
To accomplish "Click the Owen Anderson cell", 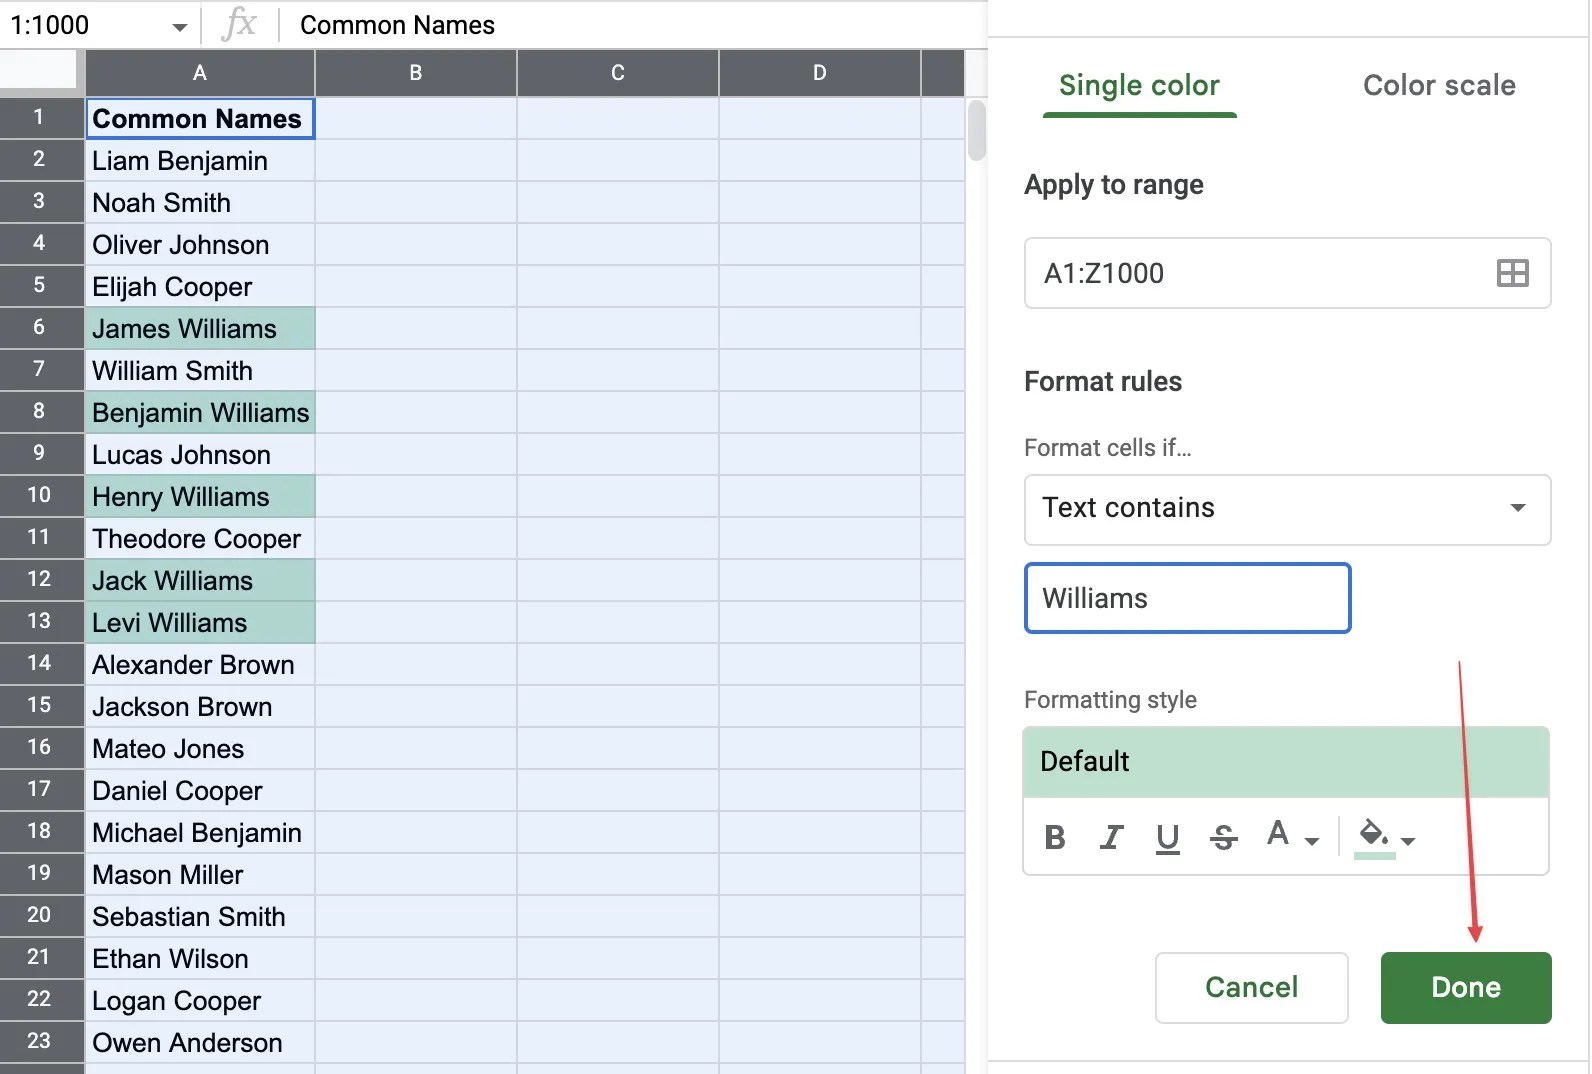I will pos(200,1042).
